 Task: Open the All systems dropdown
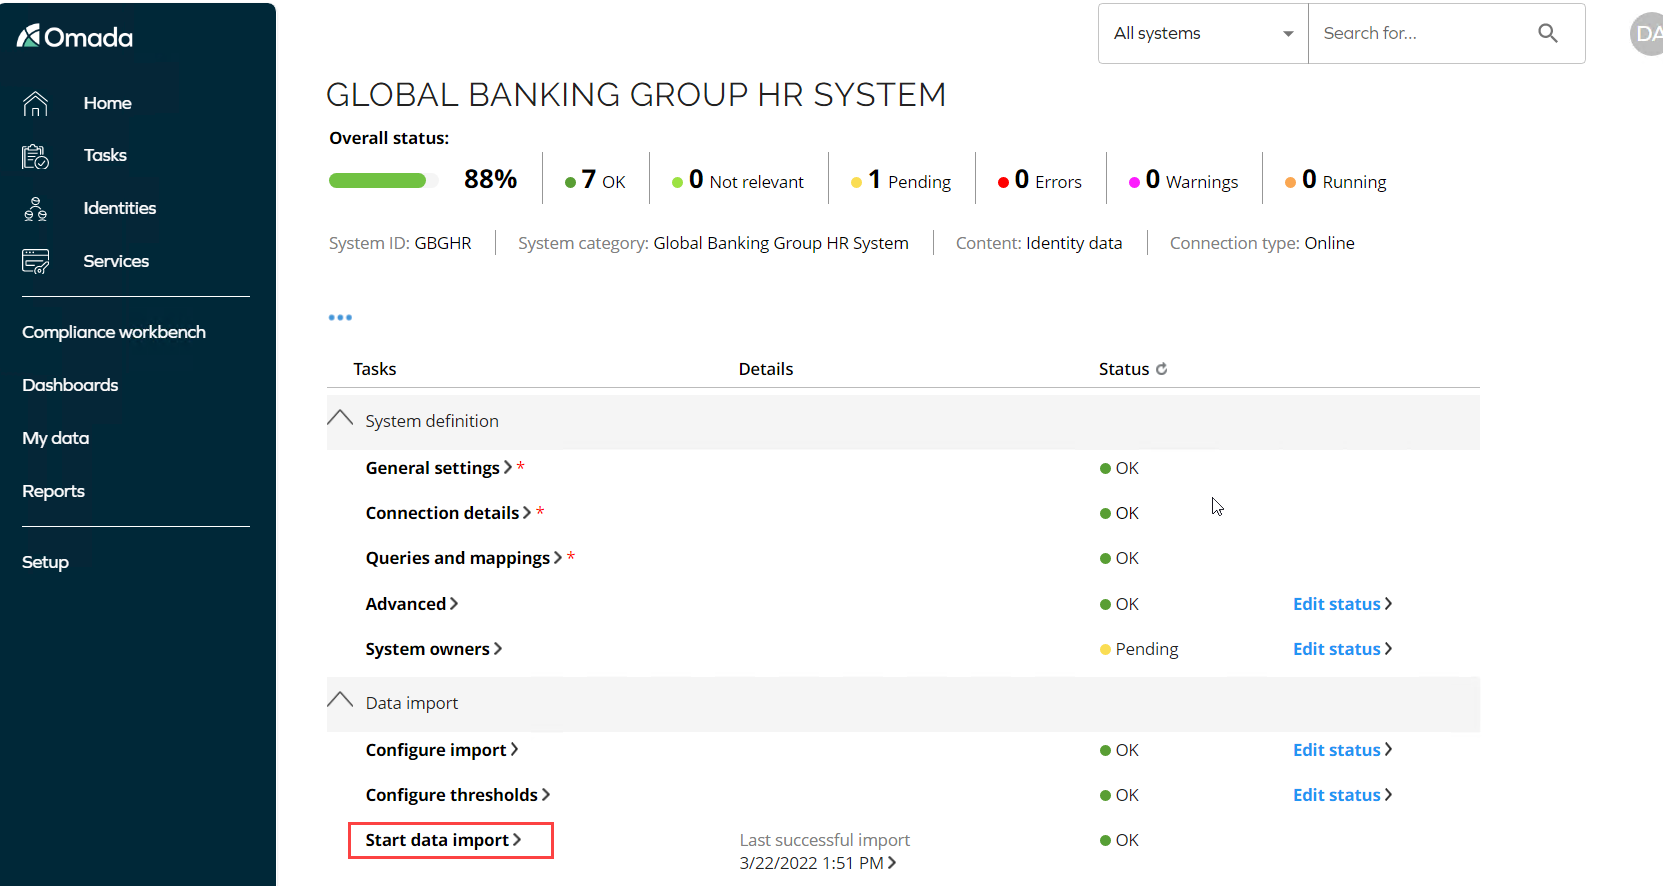pyautogui.click(x=1203, y=33)
